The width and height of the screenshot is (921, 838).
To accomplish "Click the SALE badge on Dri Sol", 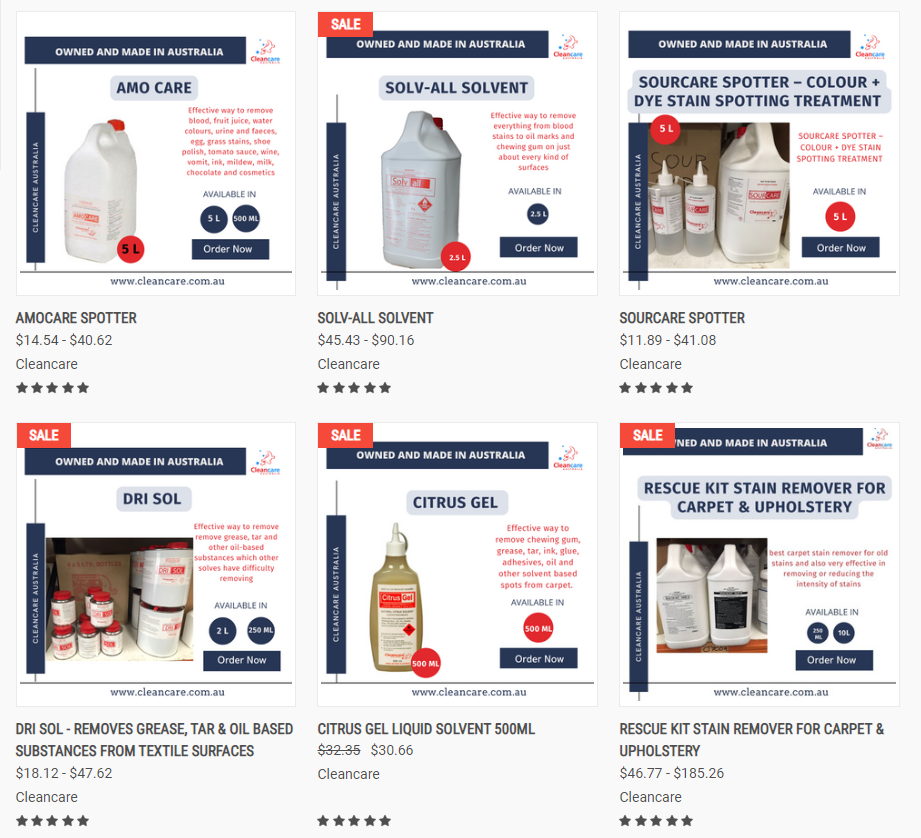I will point(43,435).
